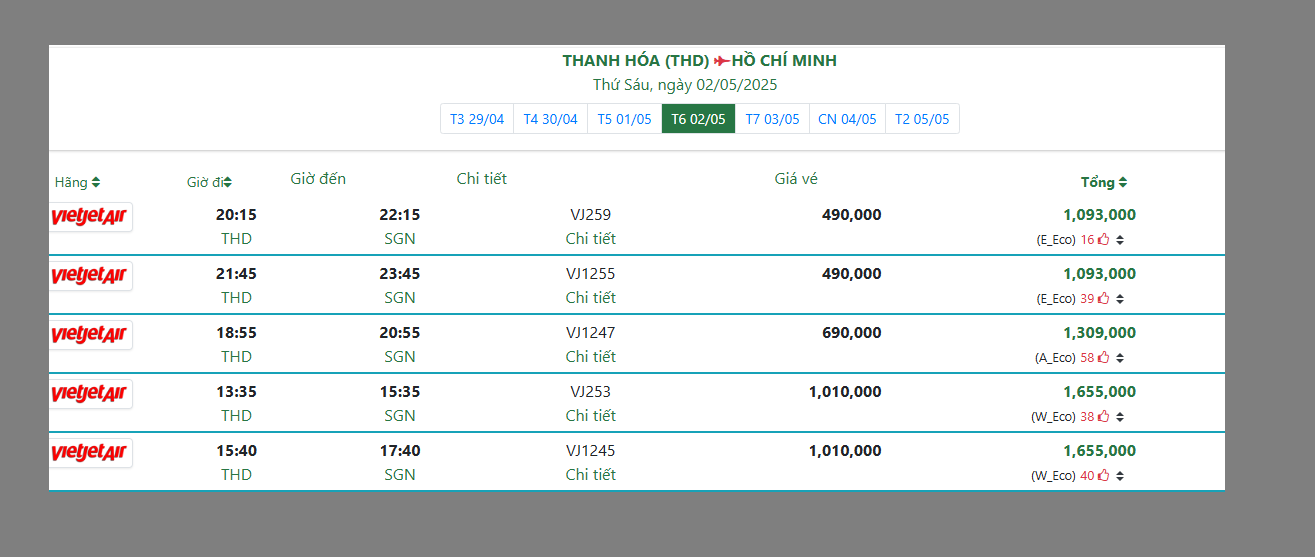This screenshot has height=557, width=1315.
Task: Choose the CN 04/05 date tab
Action: (x=847, y=119)
